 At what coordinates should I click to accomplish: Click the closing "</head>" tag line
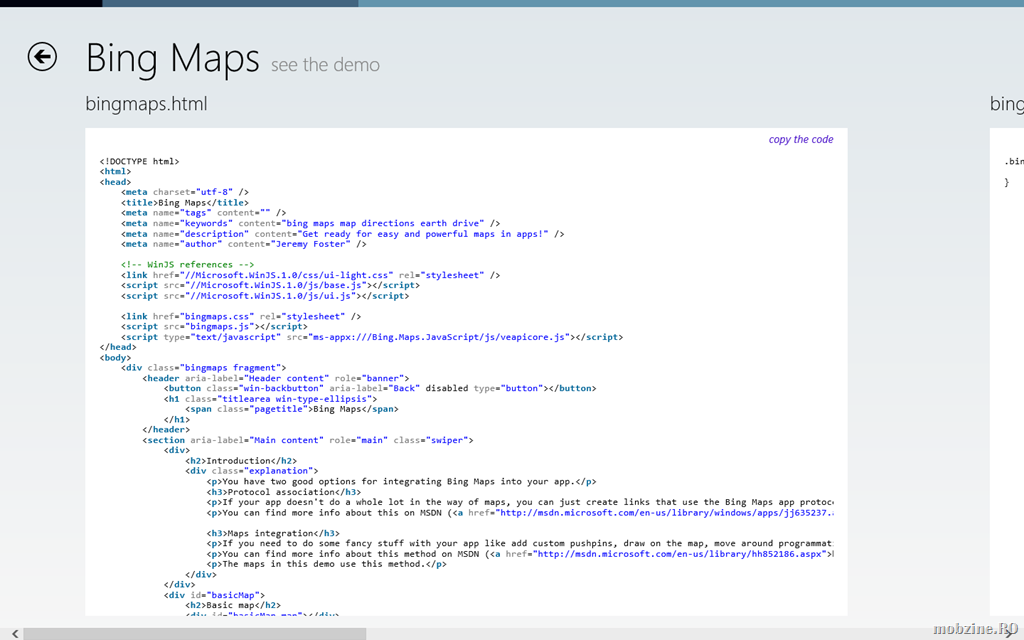click(x=118, y=347)
